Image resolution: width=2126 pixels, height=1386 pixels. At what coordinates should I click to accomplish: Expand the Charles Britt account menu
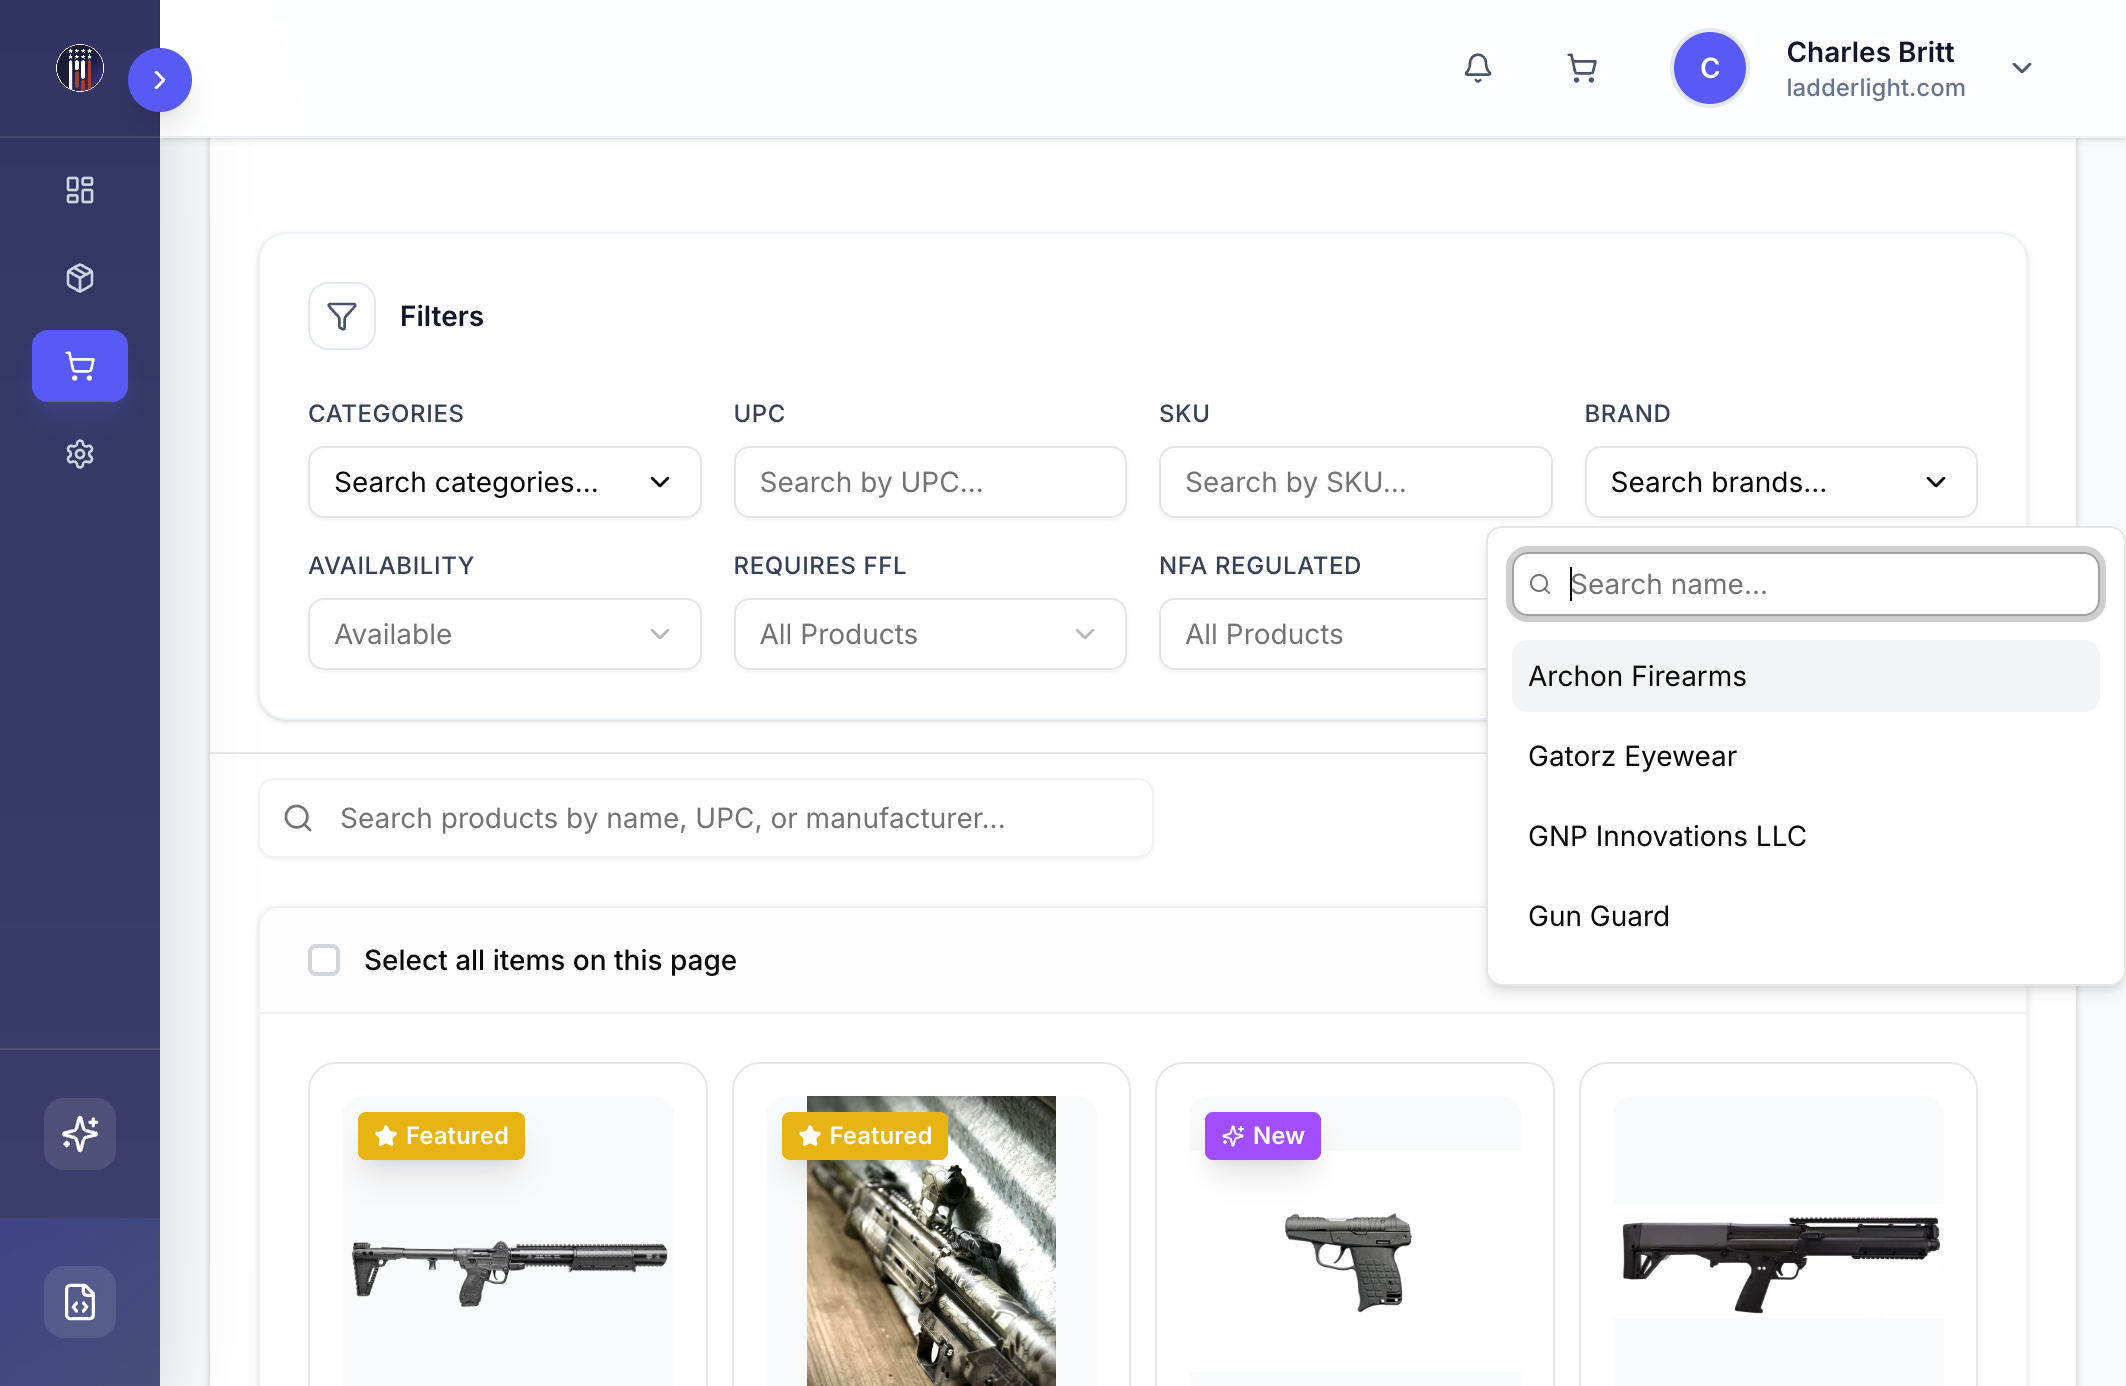pos(2022,68)
